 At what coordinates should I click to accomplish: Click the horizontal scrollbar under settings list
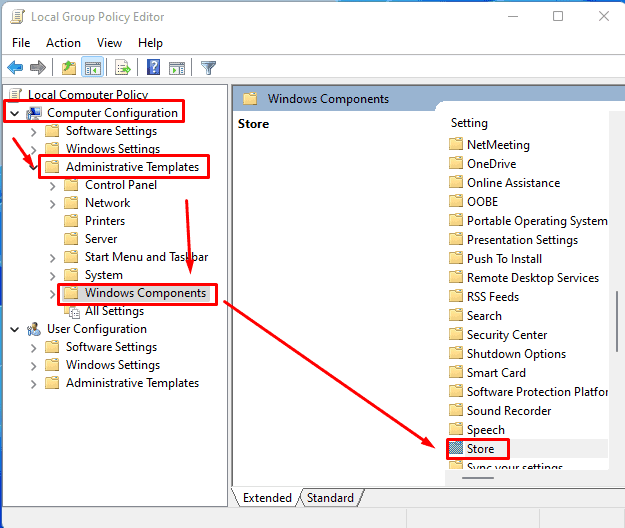click(478, 478)
